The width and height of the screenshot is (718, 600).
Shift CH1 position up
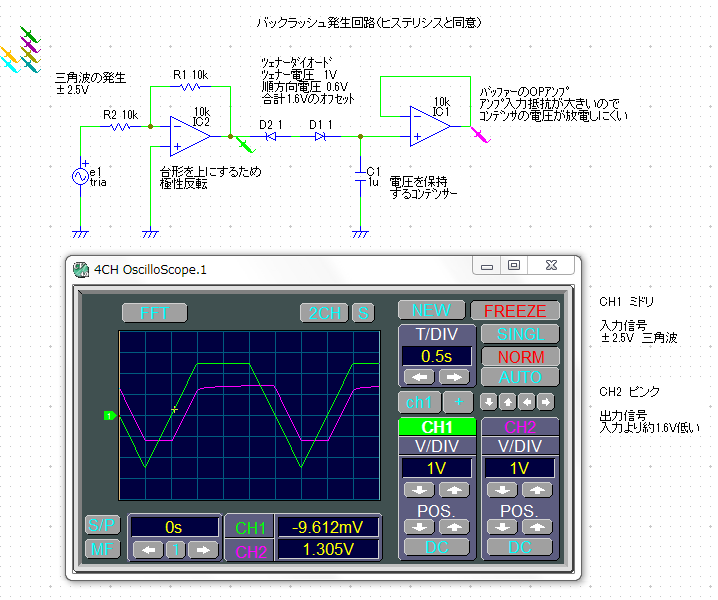tap(454, 527)
